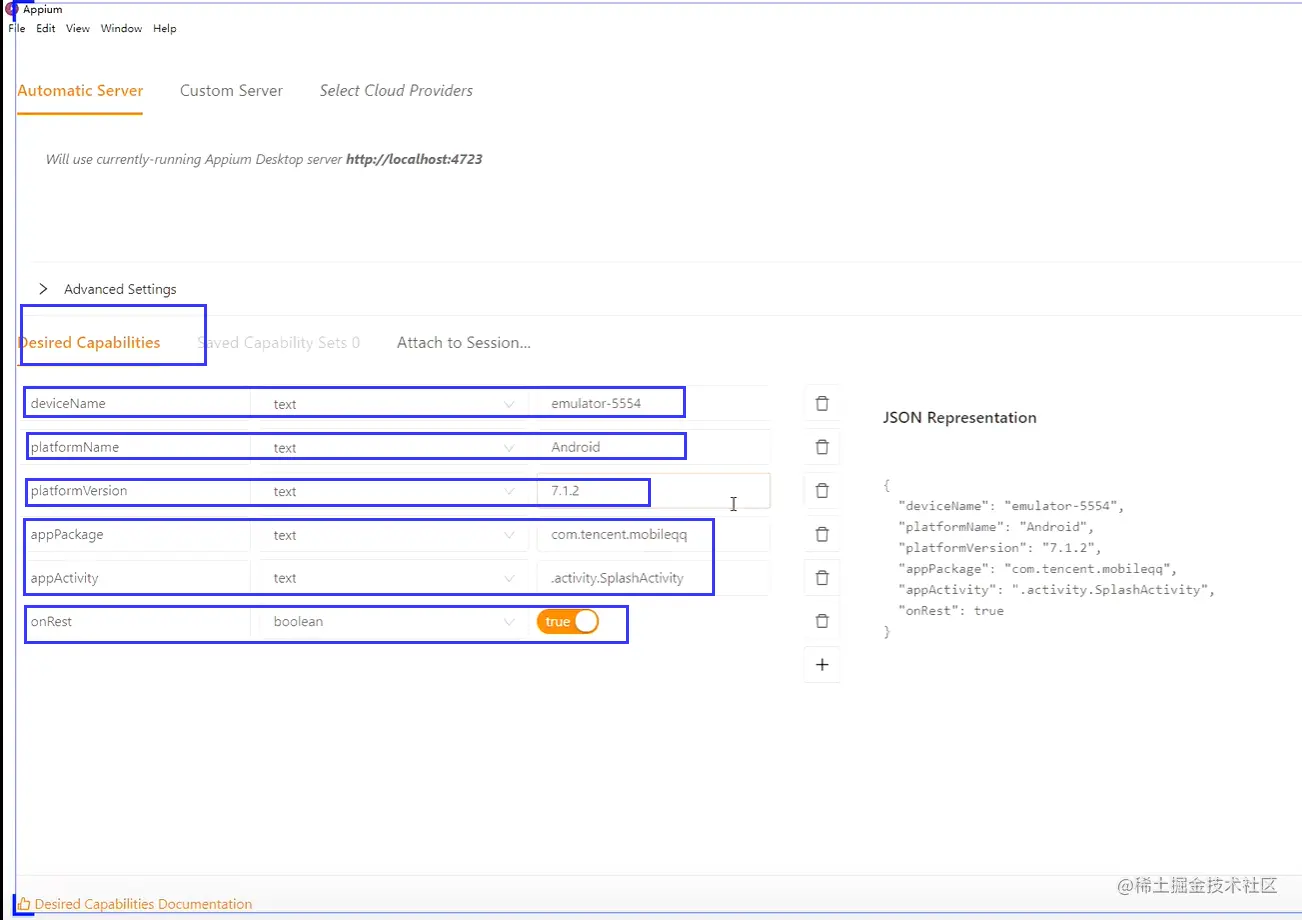1302x920 pixels.
Task: Open Saved Capability Sets tab
Action: pos(278,342)
